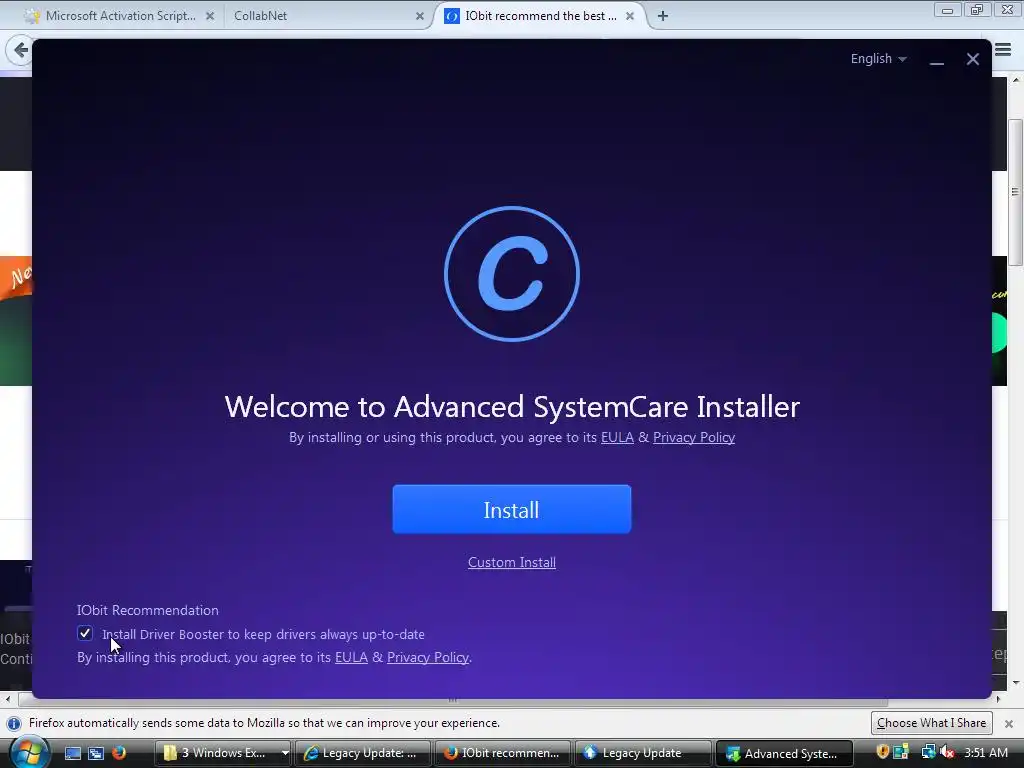The height and width of the screenshot is (768, 1024).
Task: Dismiss the Firefox data notification bar
Action: (x=1008, y=724)
